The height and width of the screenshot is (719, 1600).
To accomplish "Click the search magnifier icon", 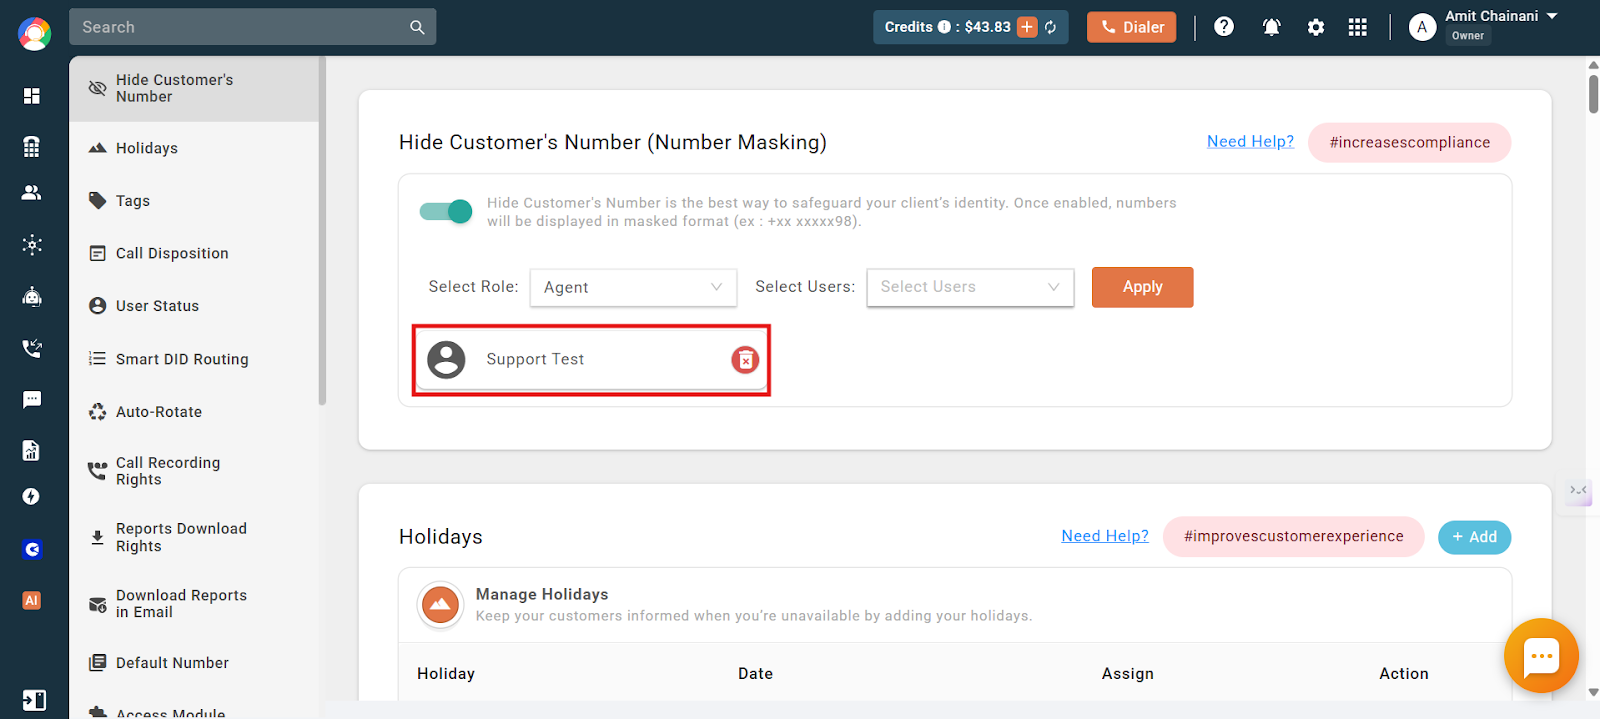I will click(417, 27).
